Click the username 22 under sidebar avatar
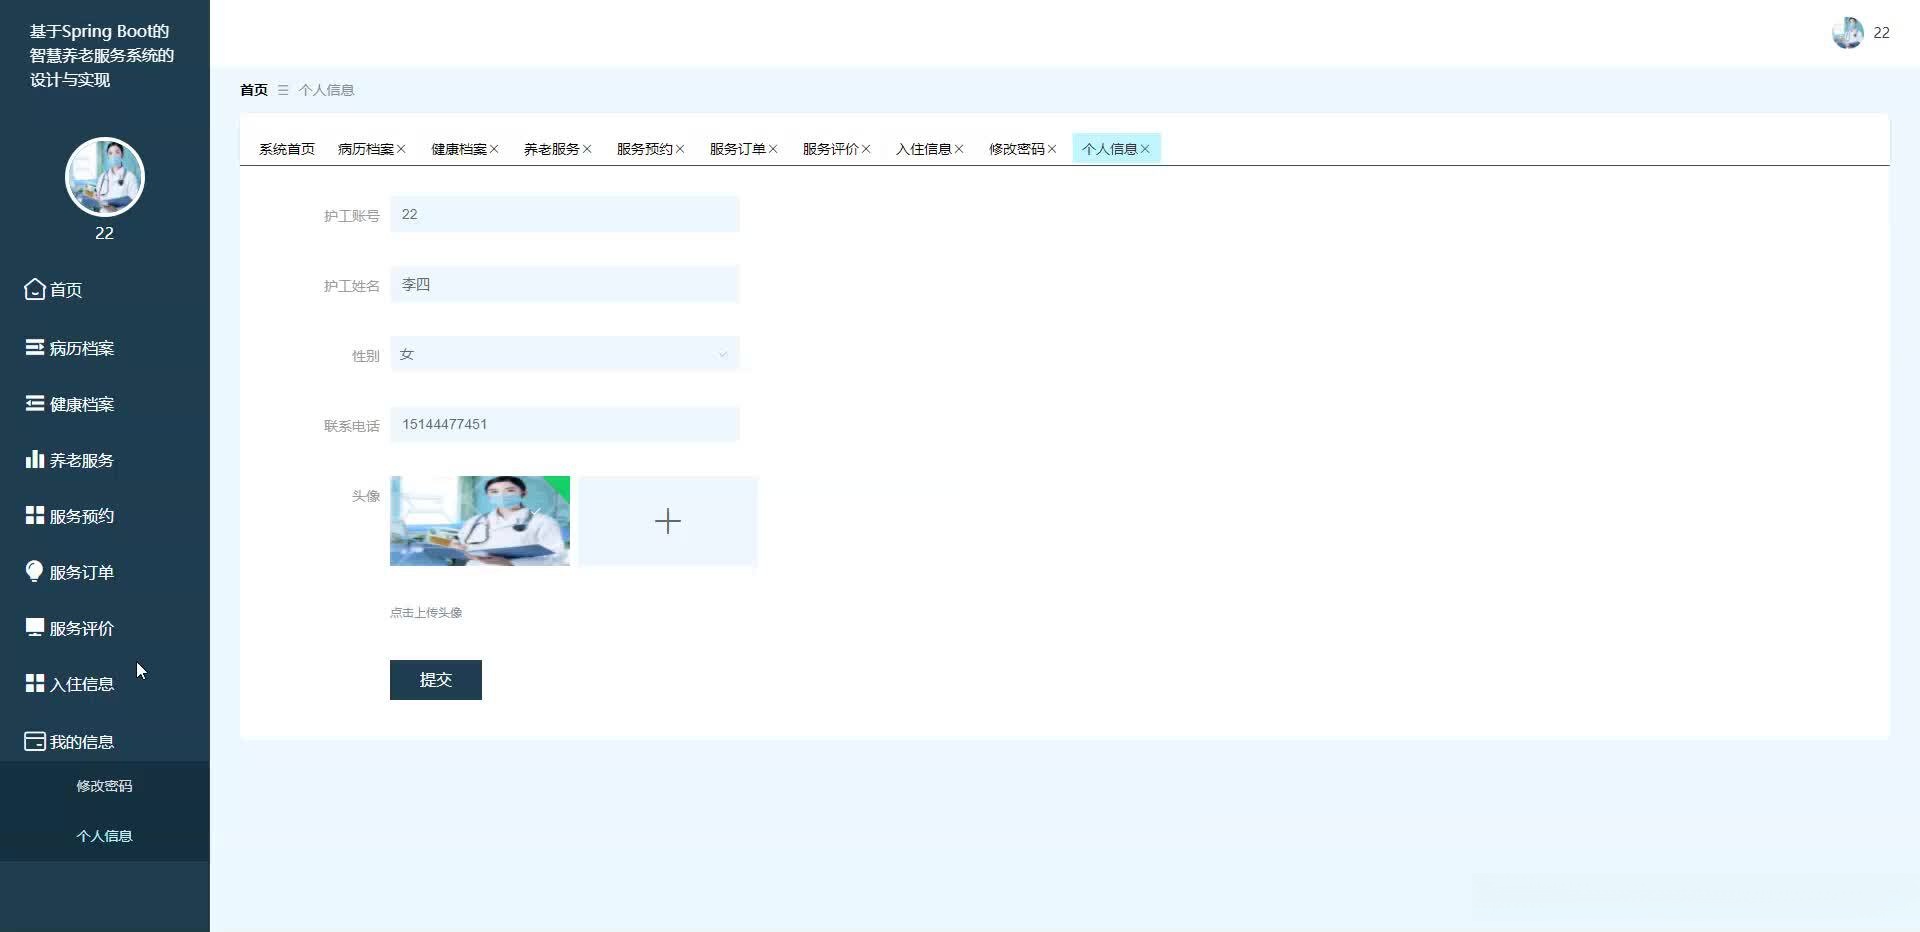 (105, 233)
